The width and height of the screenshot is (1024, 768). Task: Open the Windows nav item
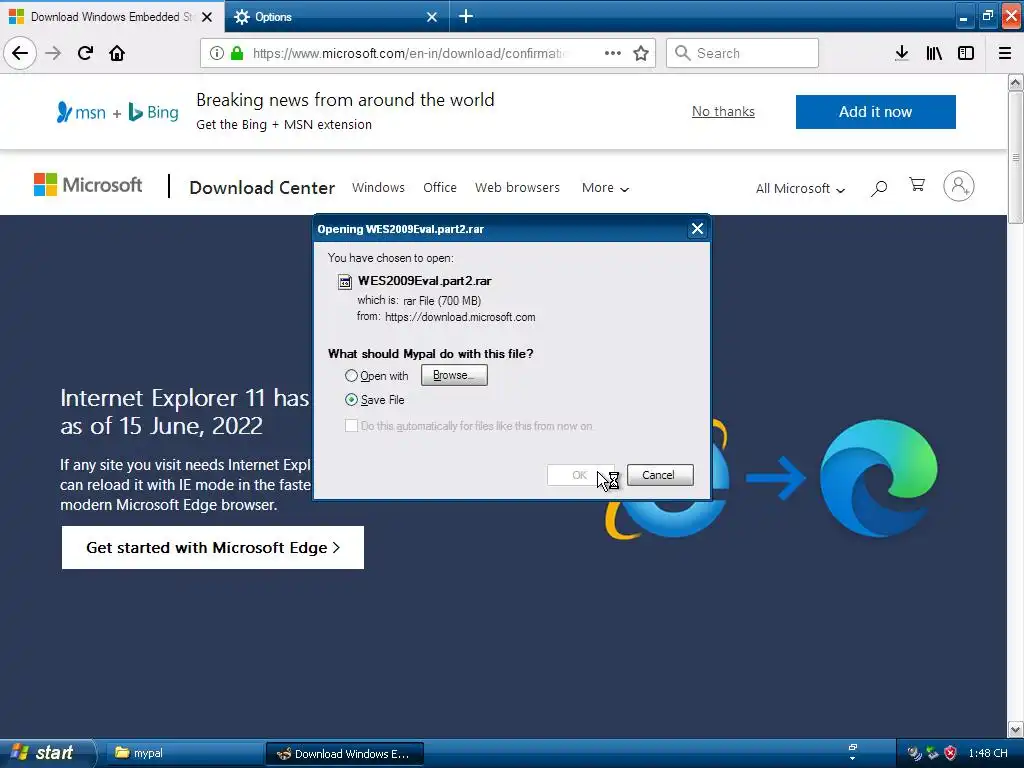tap(378, 187)
